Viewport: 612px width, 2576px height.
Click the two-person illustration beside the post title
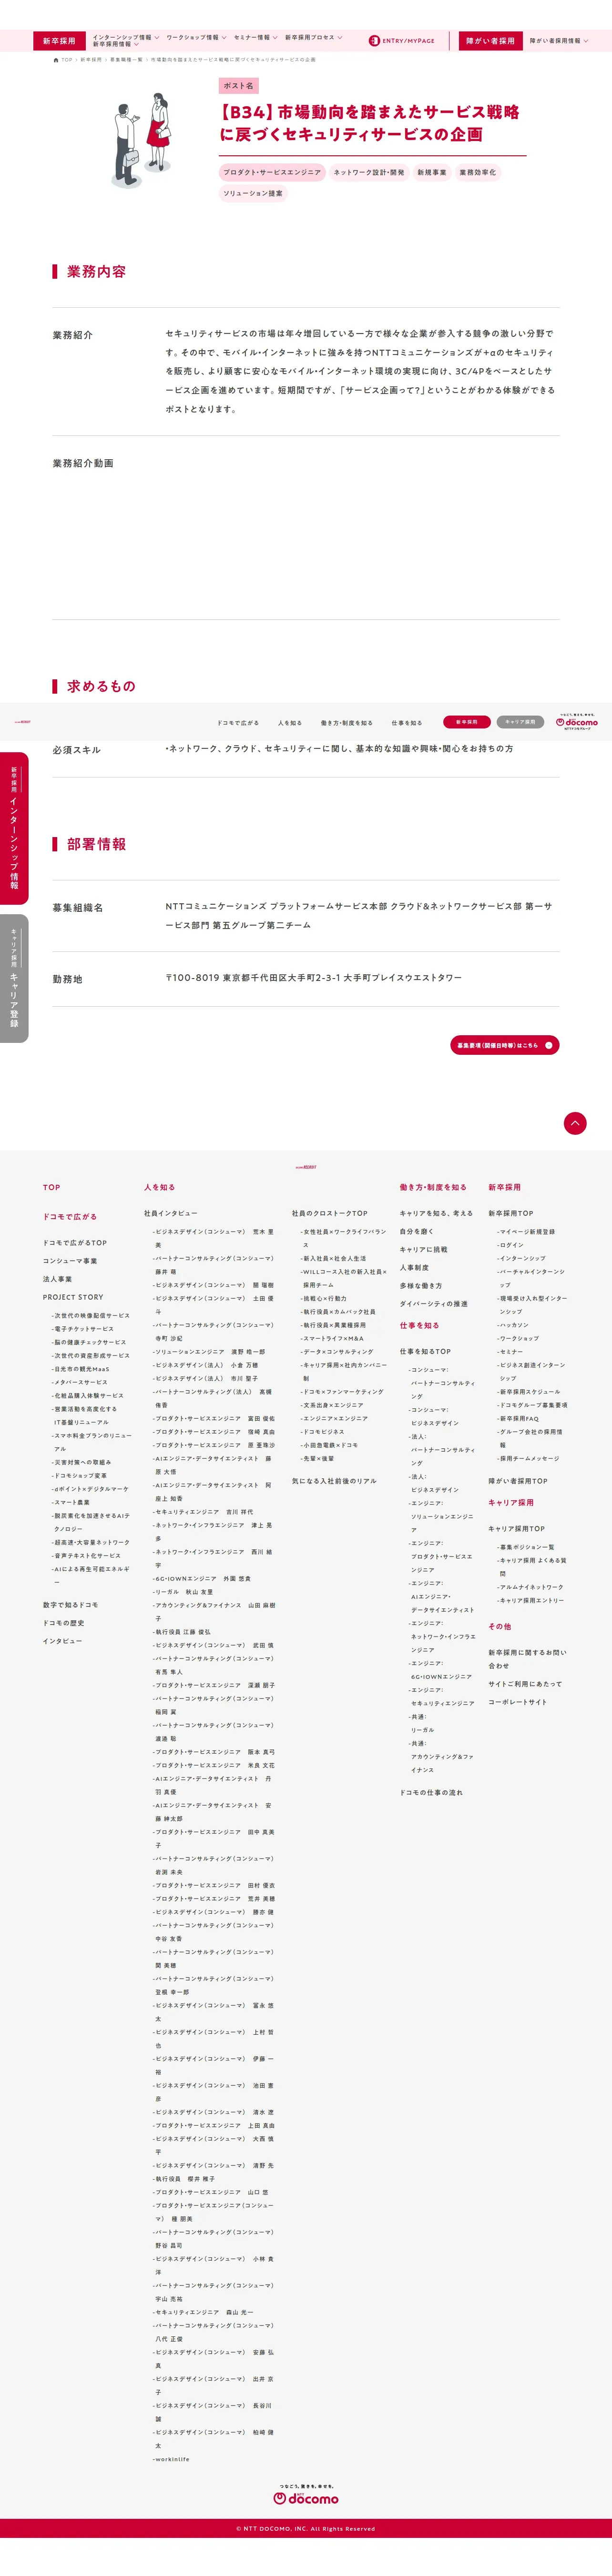pos(142,141)
